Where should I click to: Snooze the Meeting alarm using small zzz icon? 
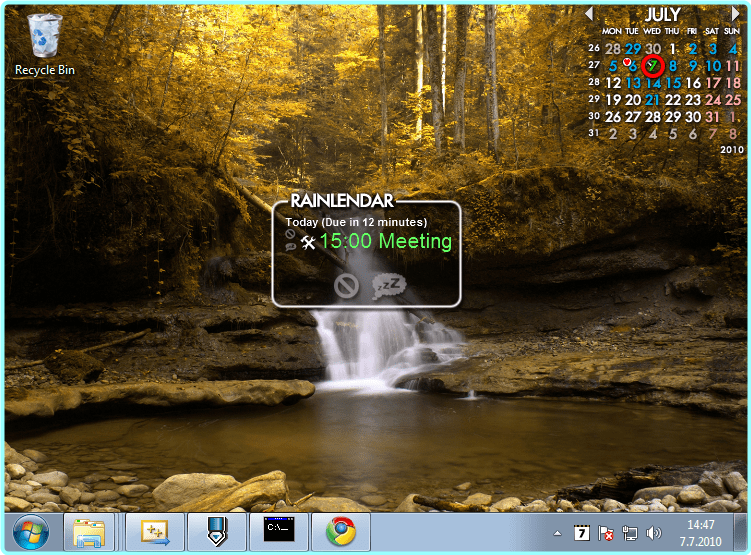tap(289, 246)
